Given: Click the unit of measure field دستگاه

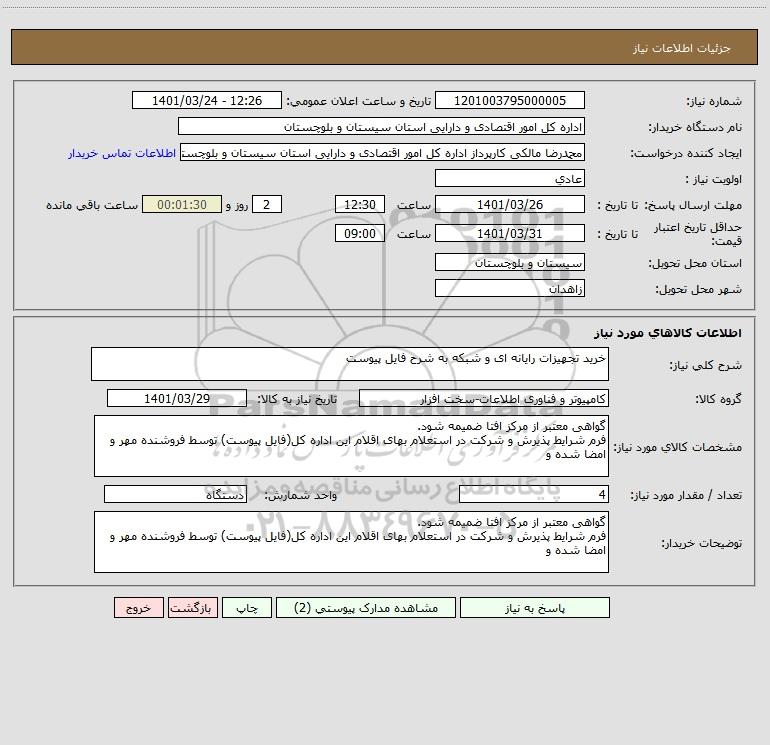Looking at the screenshot, I should [x=175, y=495].
